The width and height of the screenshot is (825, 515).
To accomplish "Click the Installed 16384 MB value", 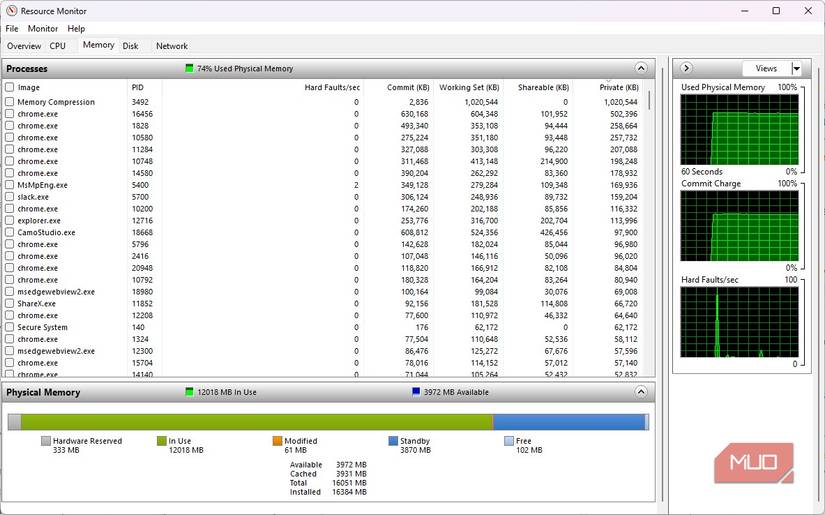I will click(349, 492).
